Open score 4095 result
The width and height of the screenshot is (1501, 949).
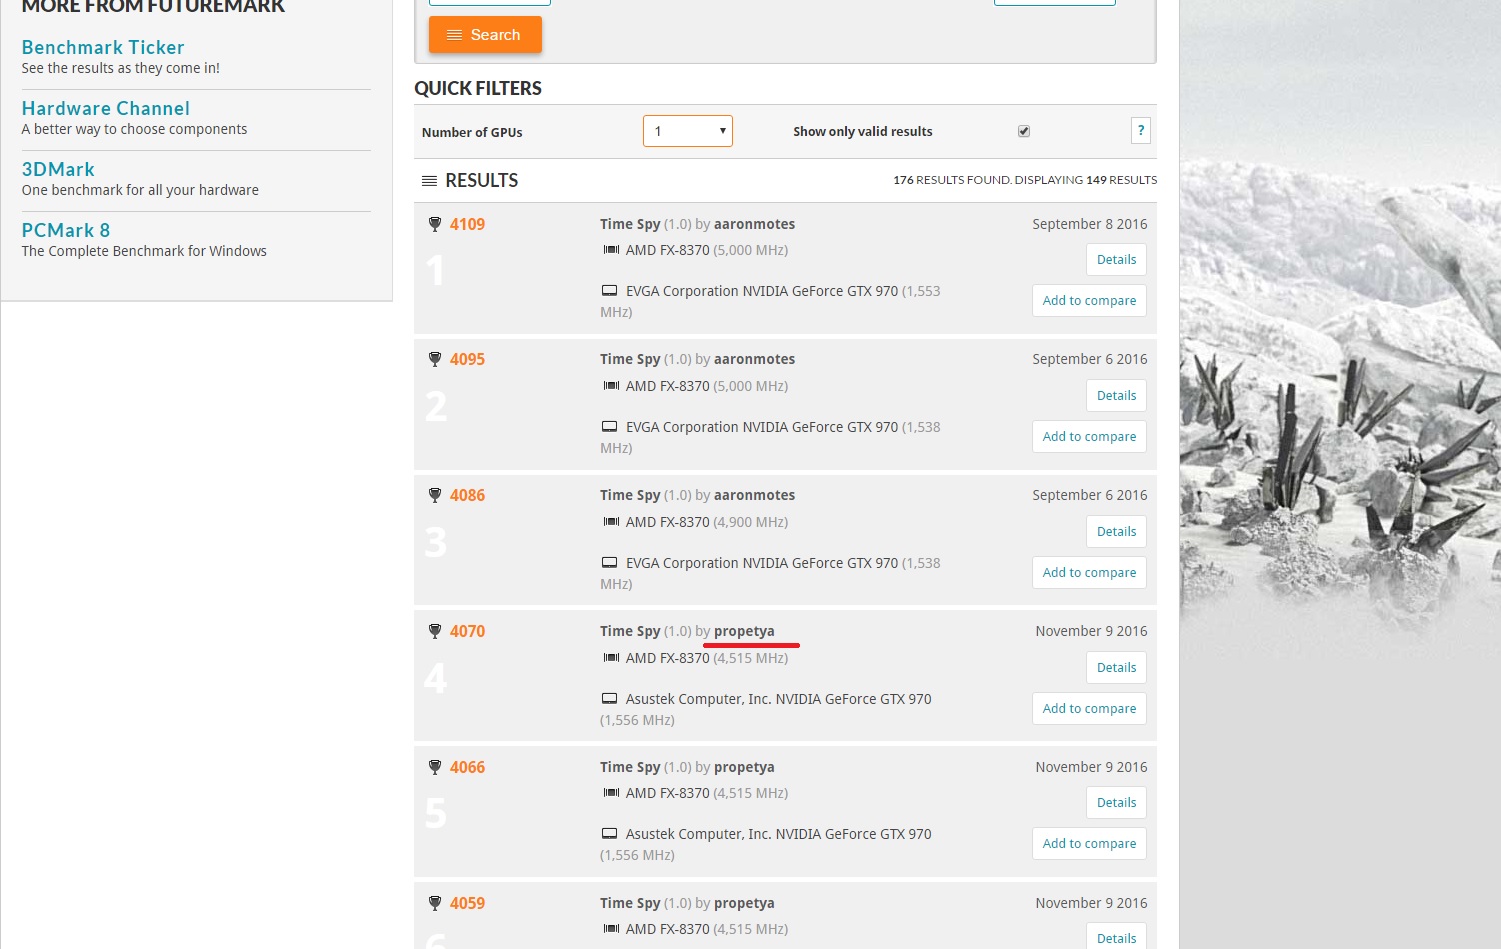[467, 359]
